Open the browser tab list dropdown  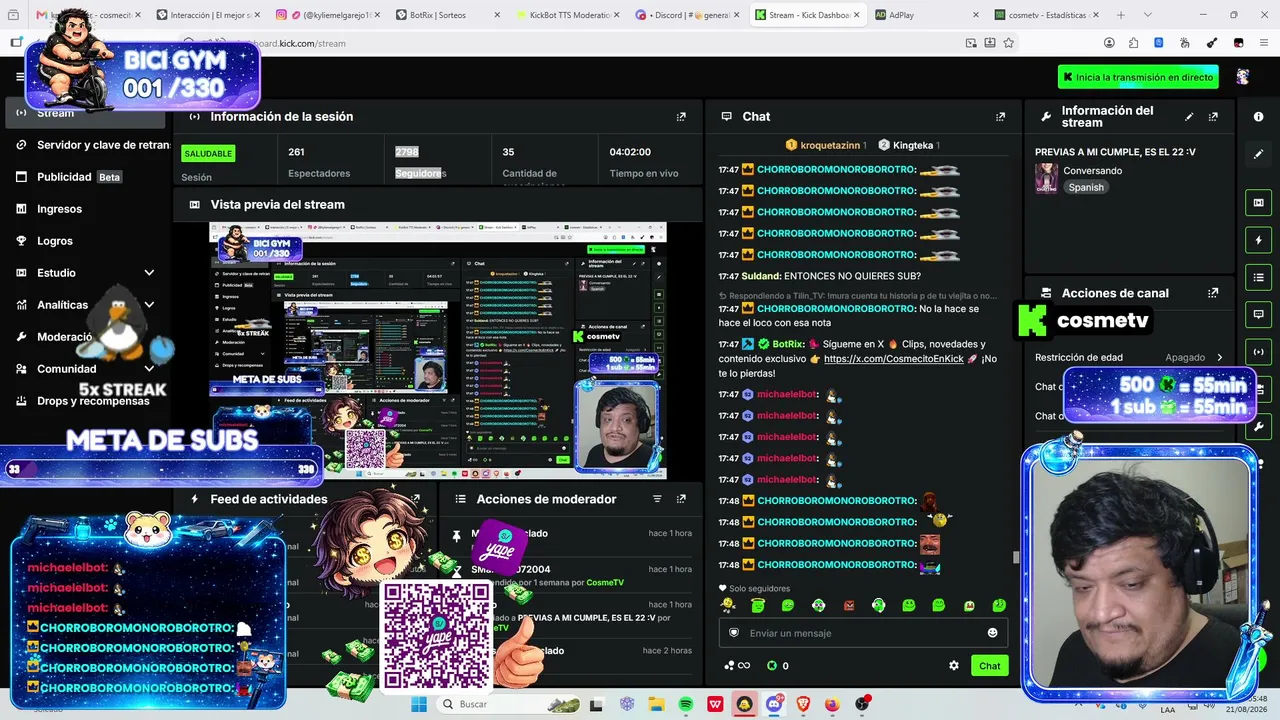[x=1147, y=15]
